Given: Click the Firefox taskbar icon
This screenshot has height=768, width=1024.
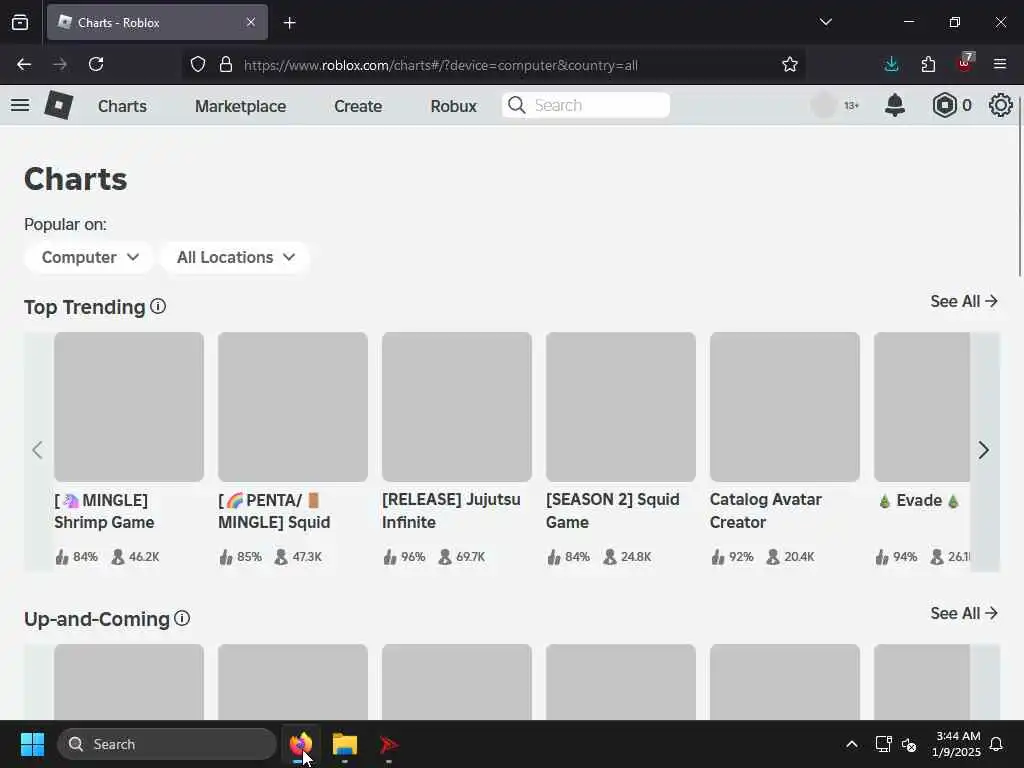Looking at the screenshot, I should pyautogui.click(x=301, y=744).
